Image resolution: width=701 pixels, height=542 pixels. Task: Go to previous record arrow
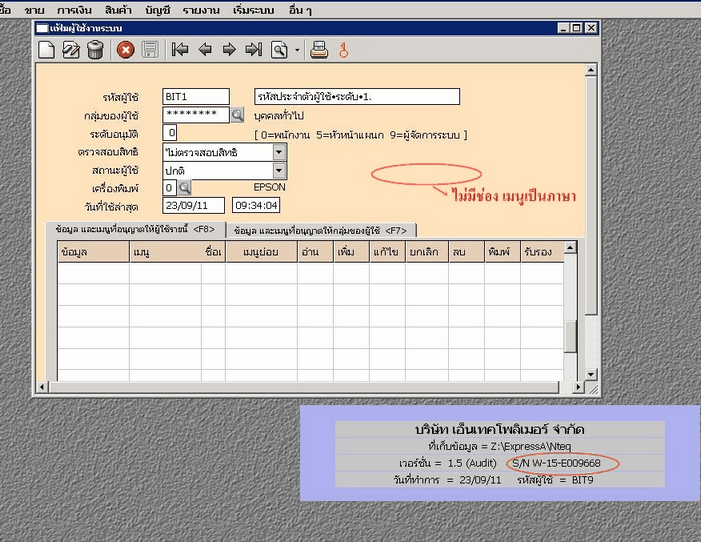click(x=205, y=49)
